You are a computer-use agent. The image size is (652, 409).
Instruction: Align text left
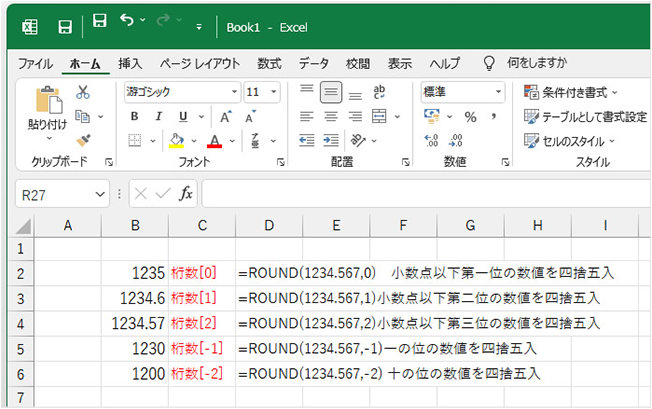click(306, 116)
